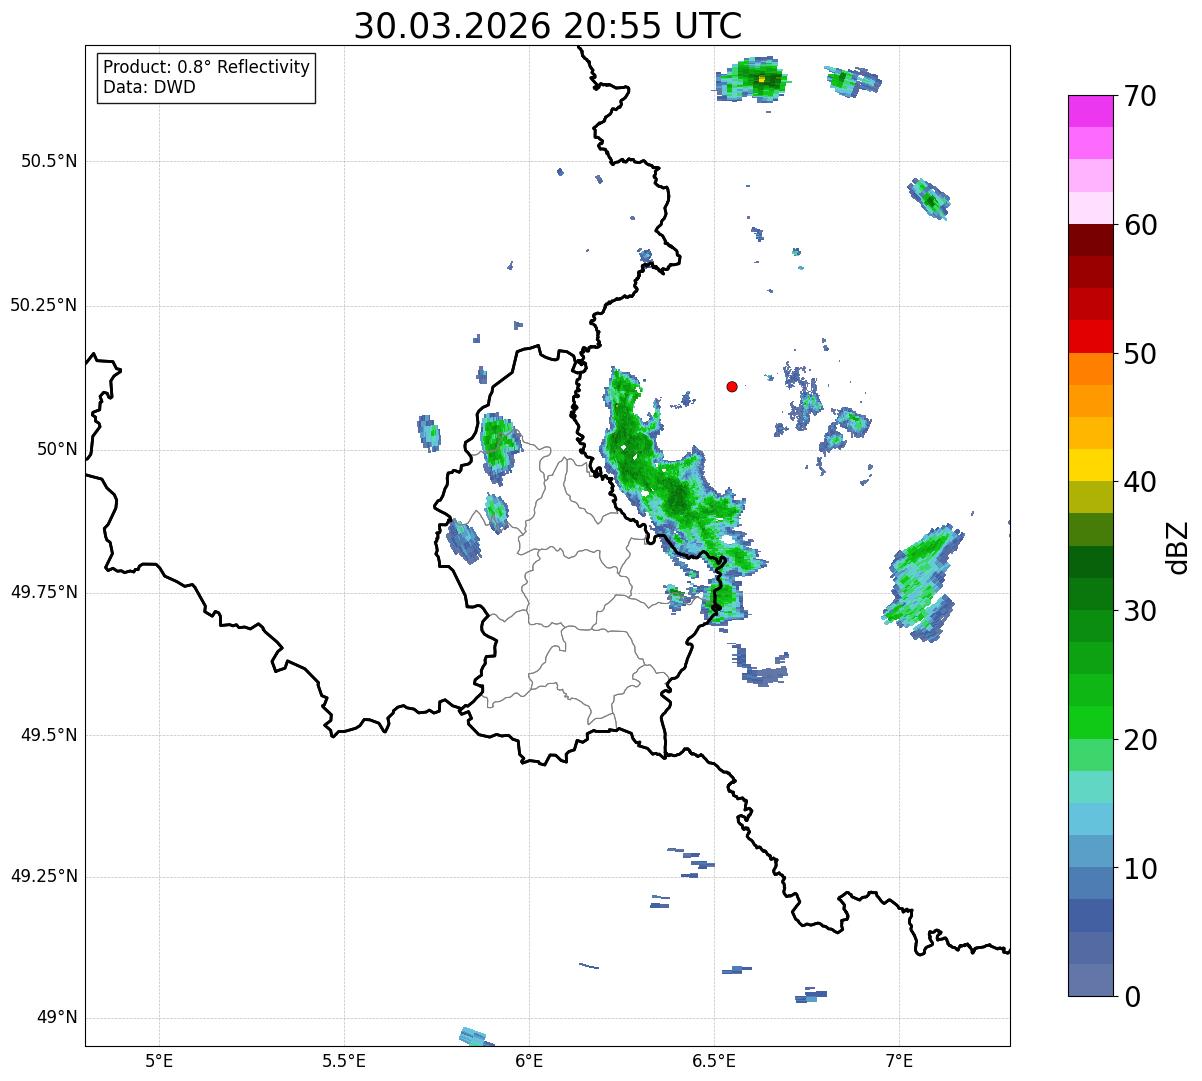Click the colorbar tick label 10

[1140, 868]
